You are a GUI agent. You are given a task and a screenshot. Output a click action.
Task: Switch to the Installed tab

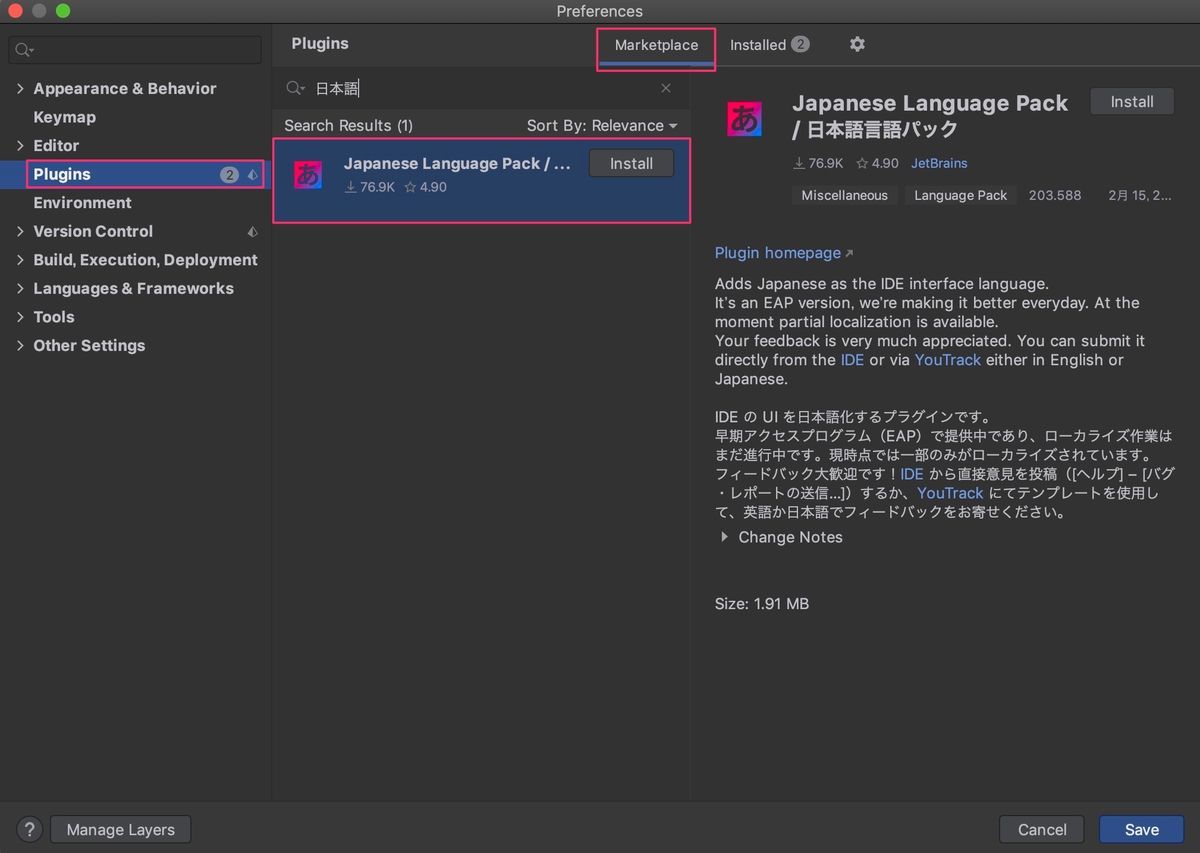click(x=760, y=44)
